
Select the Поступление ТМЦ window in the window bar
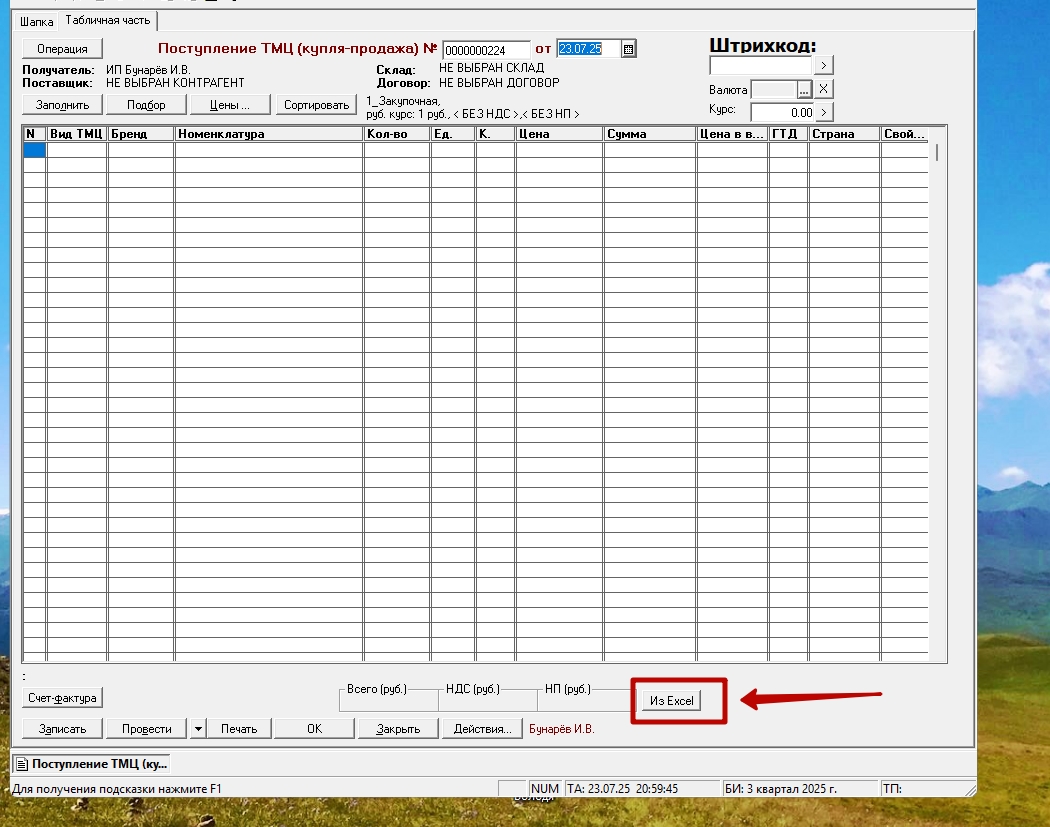[x=91, y=764]
